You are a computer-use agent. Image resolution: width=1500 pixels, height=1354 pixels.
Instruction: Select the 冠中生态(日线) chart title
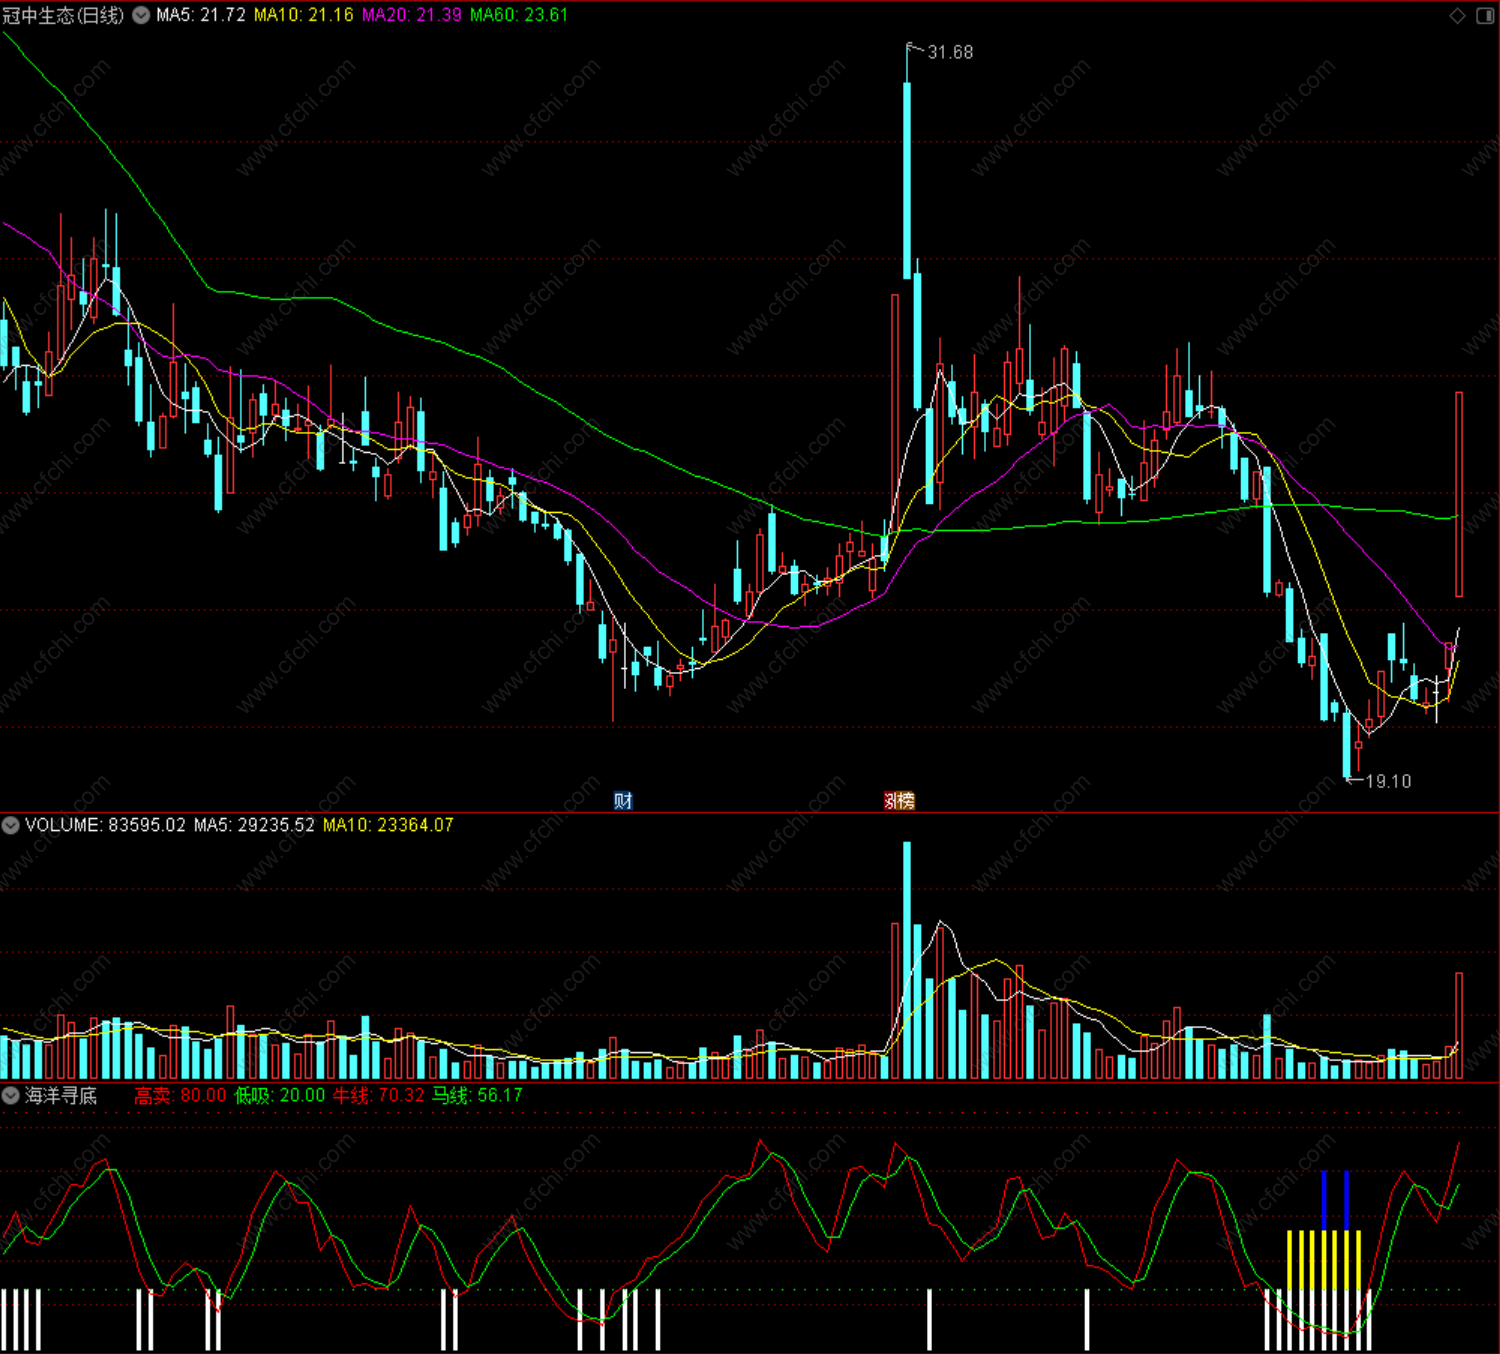pyautogui.click(x=64, y=15)
